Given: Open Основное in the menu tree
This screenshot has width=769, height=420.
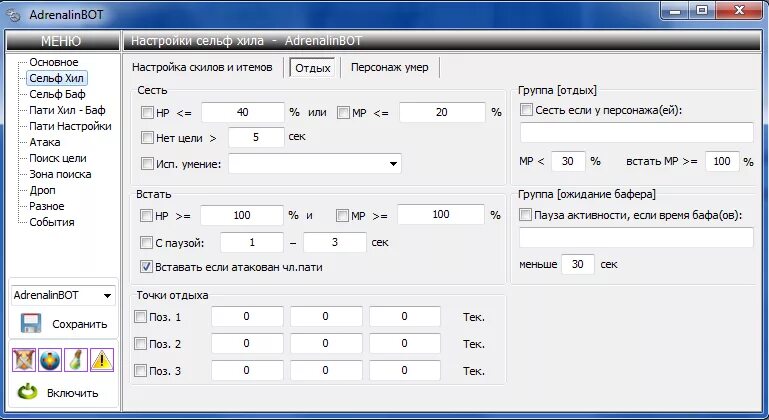Looking at the screenshot, I should click(53, 62).
